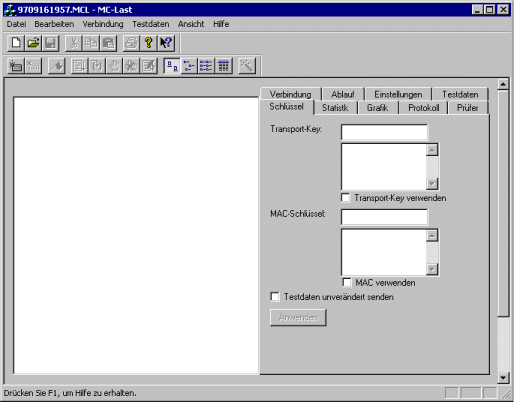Screen dimensions: 514x402
Task: Click MAC list scroll up arrow
Action: pyautogui.click(x=432, y=236)
